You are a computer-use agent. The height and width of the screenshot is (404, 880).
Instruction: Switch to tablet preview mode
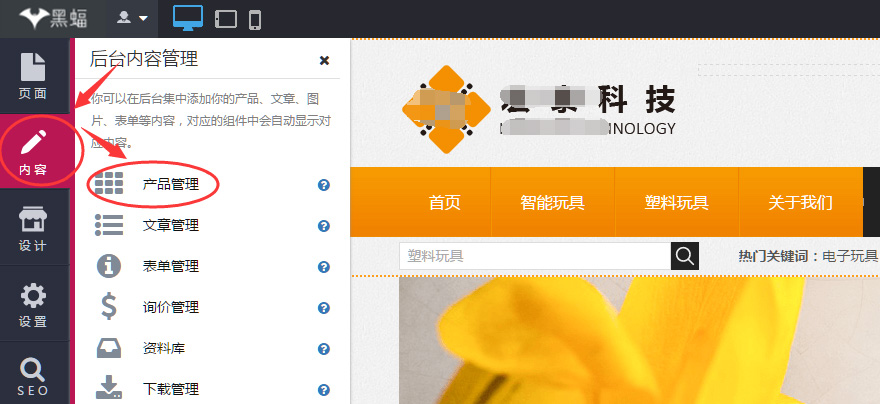[x=226, y=18]
